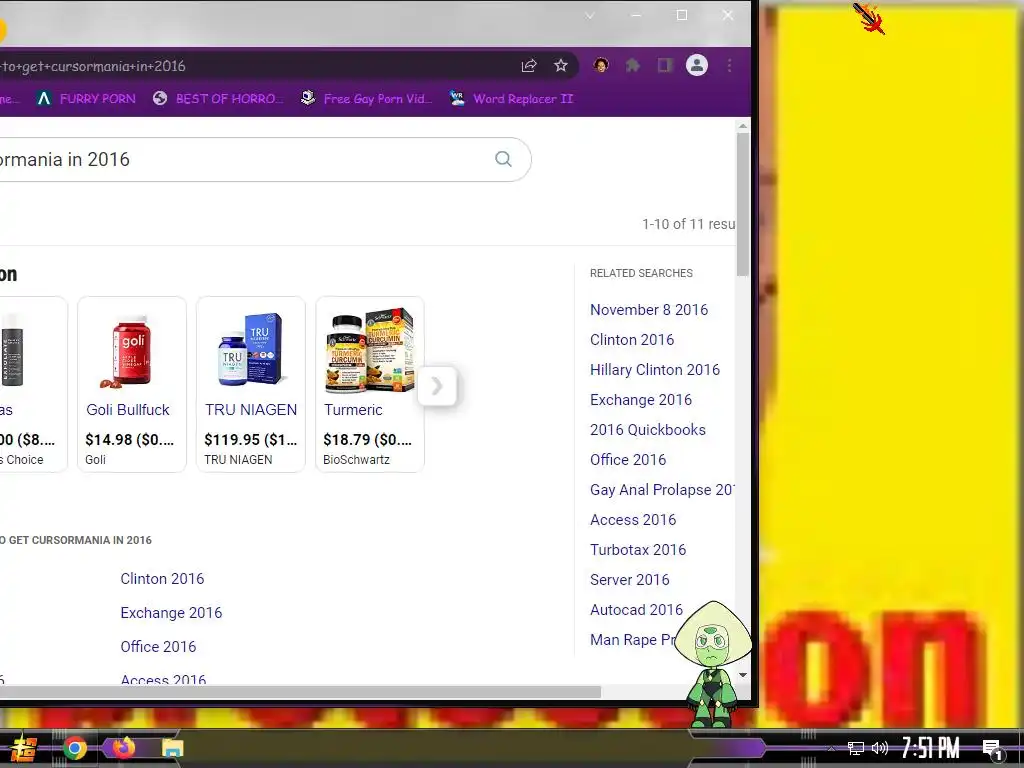Expand the hidden tray icons chevron
The width and height of the screenshot is (1024, 768).
(831, 749)
